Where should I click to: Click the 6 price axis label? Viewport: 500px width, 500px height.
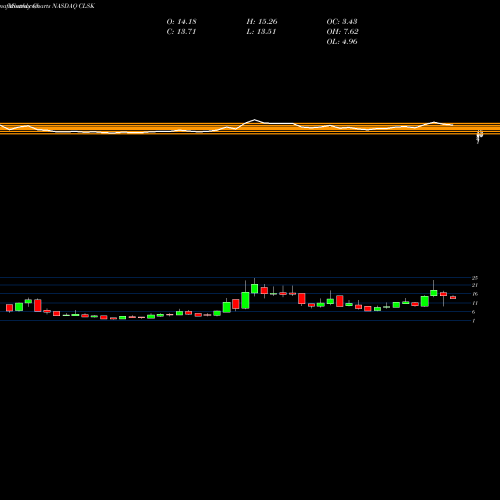tap(473, 312)
